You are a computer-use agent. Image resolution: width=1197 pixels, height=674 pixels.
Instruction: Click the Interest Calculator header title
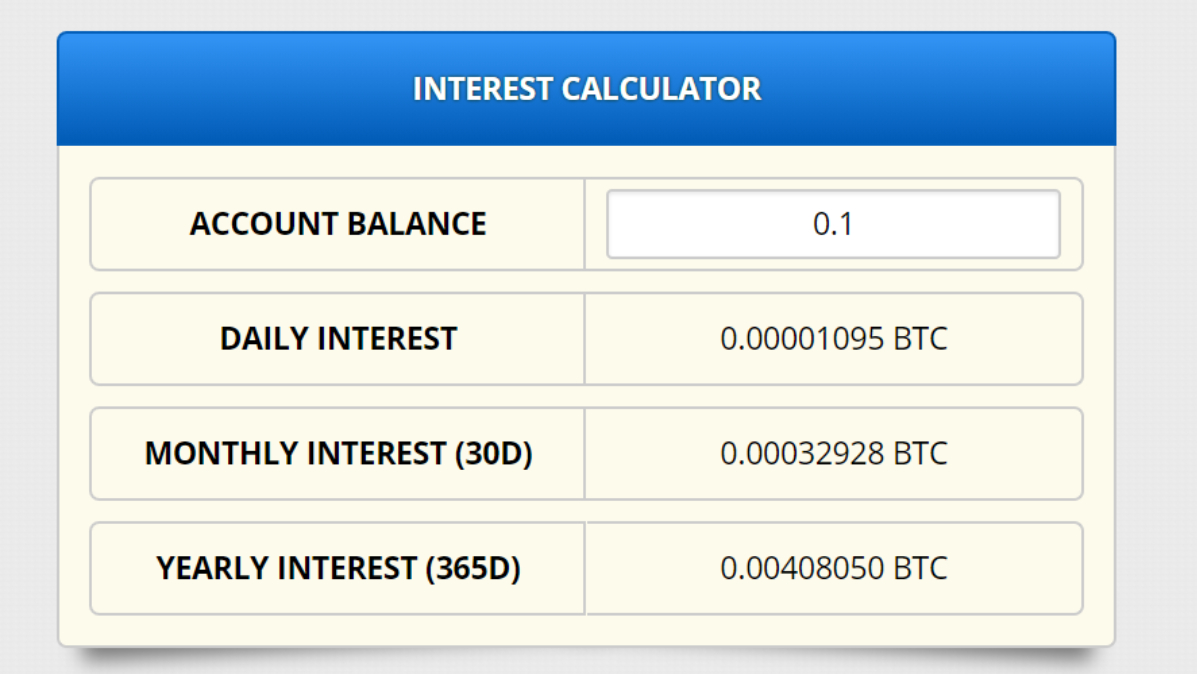[586, 89]
